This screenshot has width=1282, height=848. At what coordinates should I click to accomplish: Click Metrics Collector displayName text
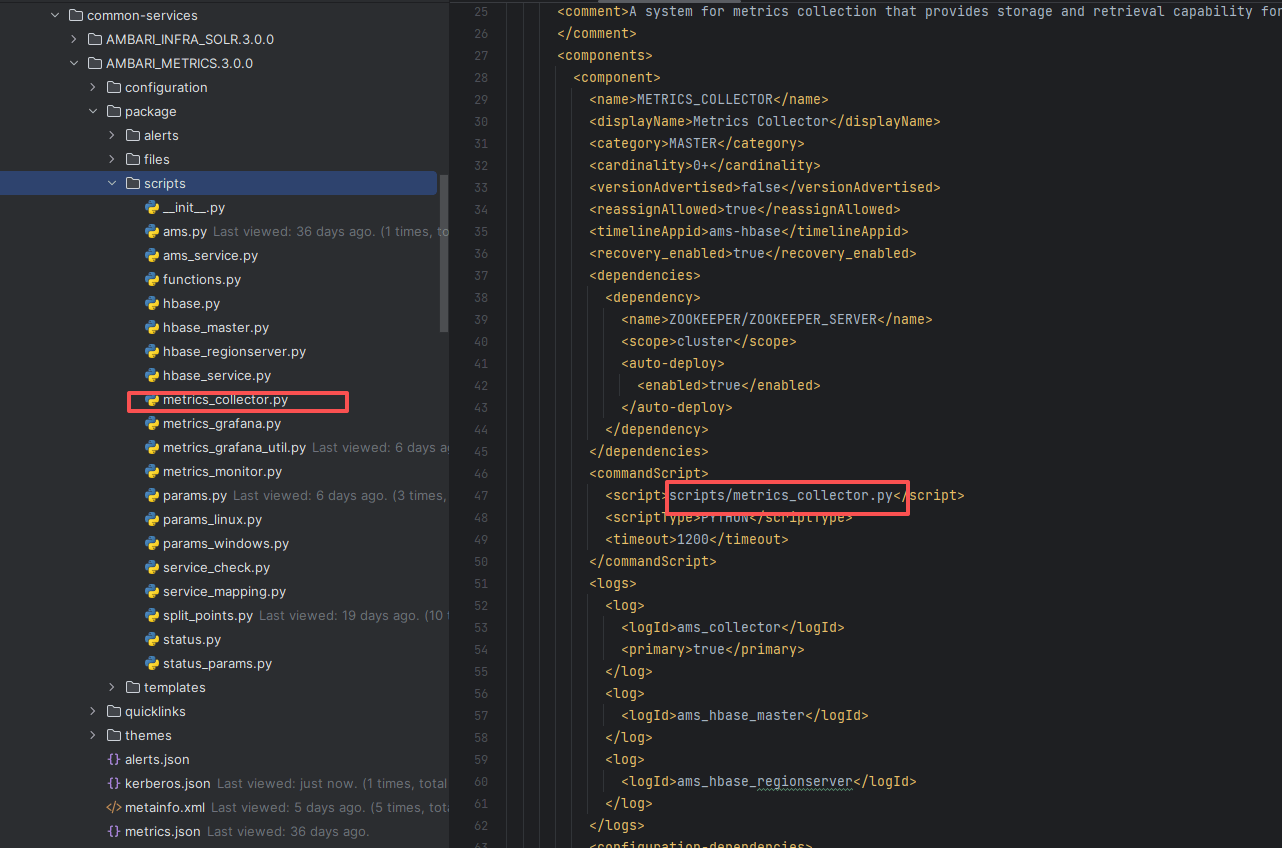(761, 122)
